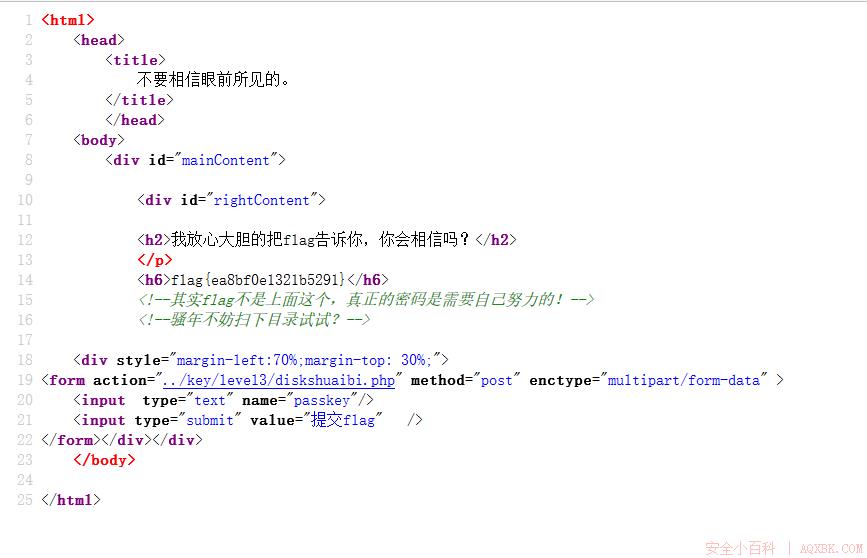Click the closing head tag on line 6
The width and height of the screenshot is (867, 558).
[x=135, y=119]
